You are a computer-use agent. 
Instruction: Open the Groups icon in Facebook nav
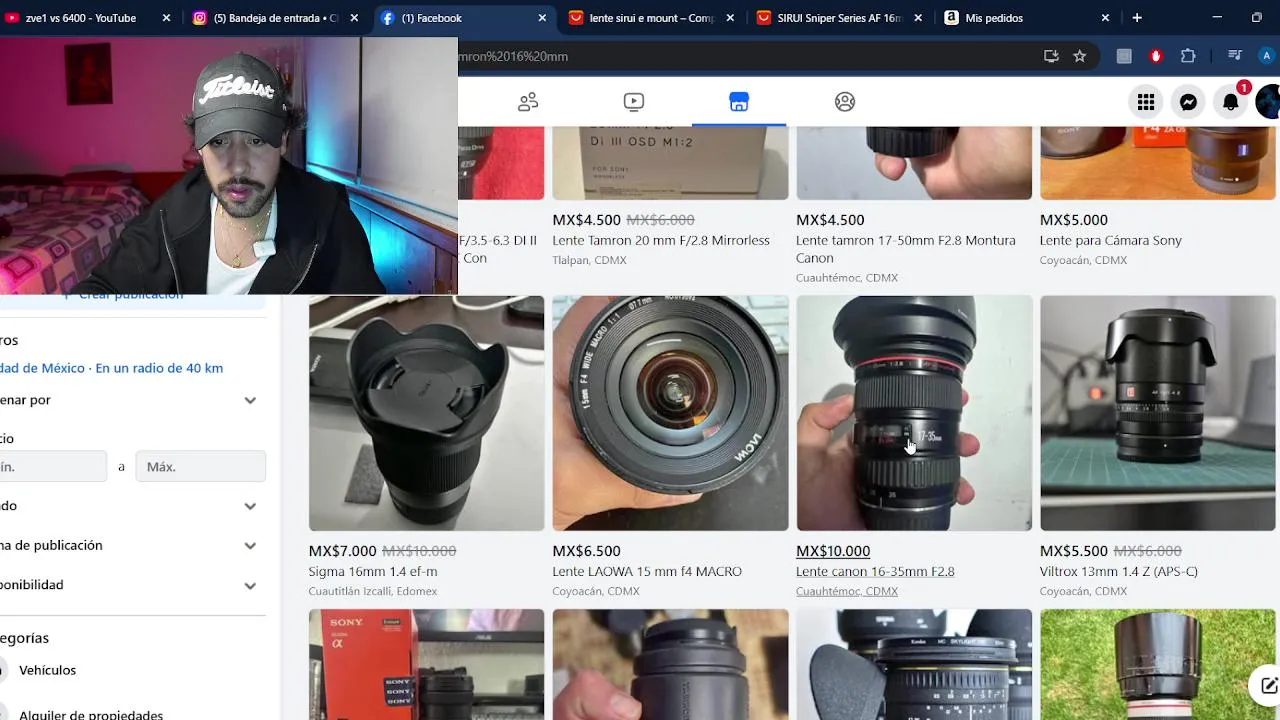point(845,102)
